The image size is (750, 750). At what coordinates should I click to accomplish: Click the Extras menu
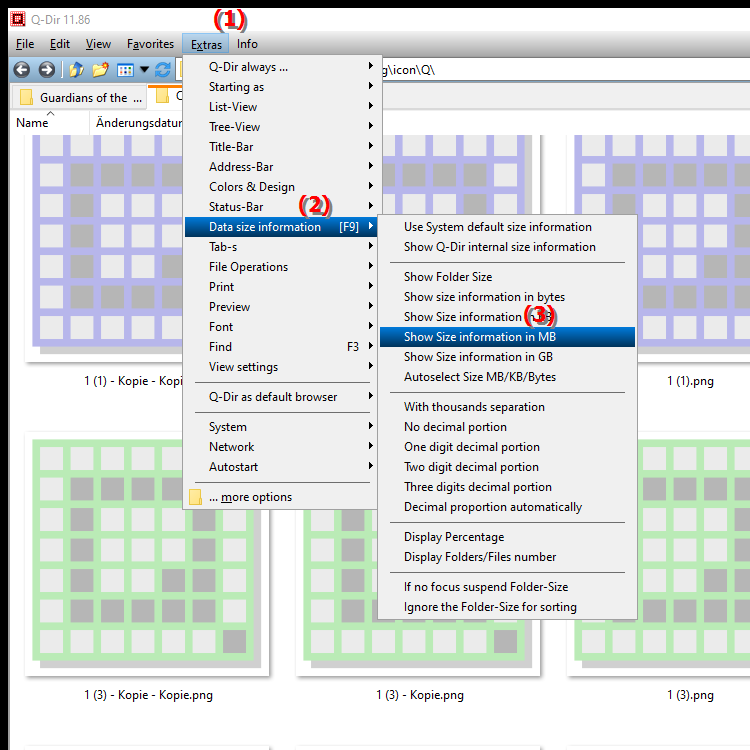coord(206,44)
